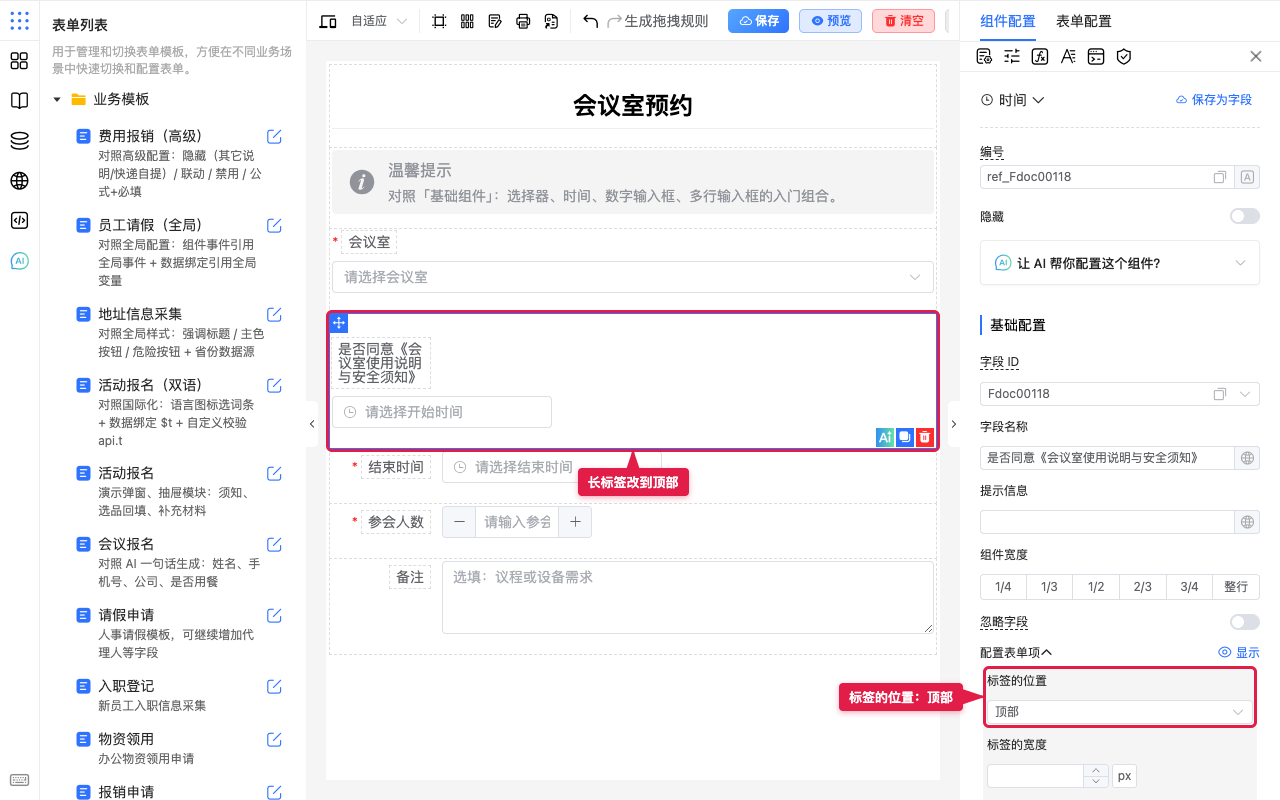Click the print icon in the top toolbar
This screenshot has width=1280, height=800.
point(523,21)
